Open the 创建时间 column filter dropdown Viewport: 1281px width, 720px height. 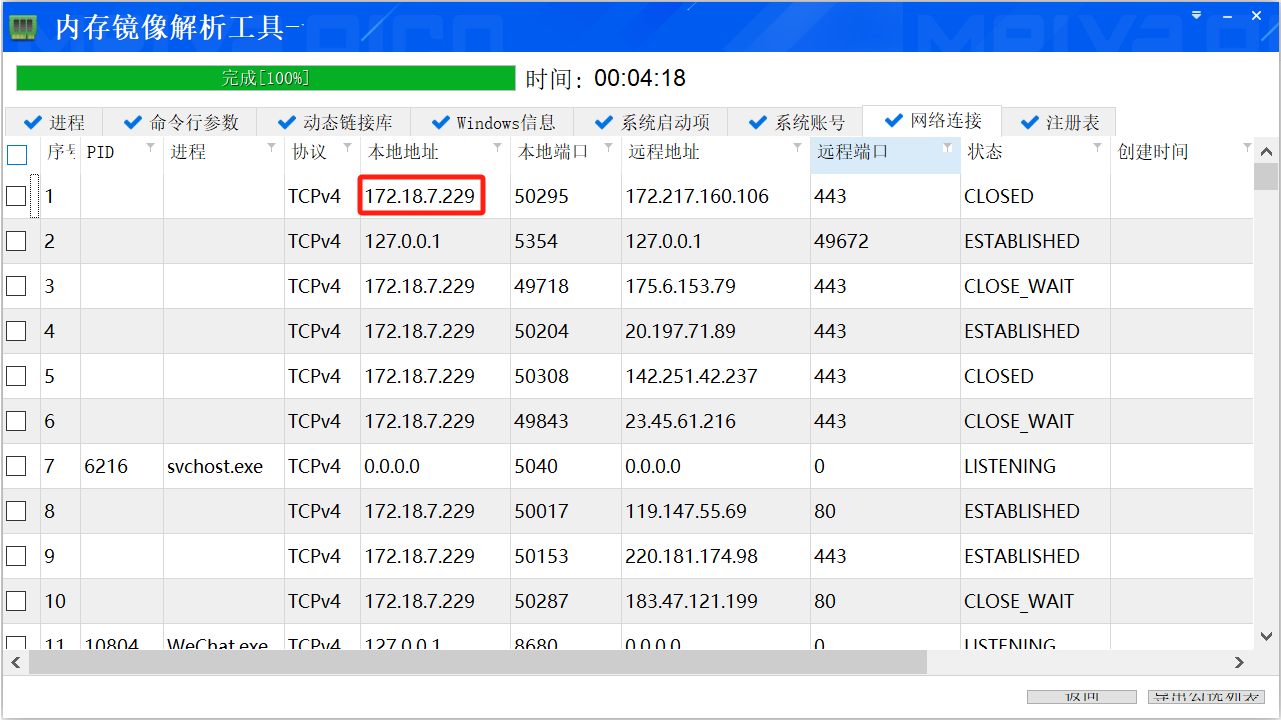[x=1247, y=148]
